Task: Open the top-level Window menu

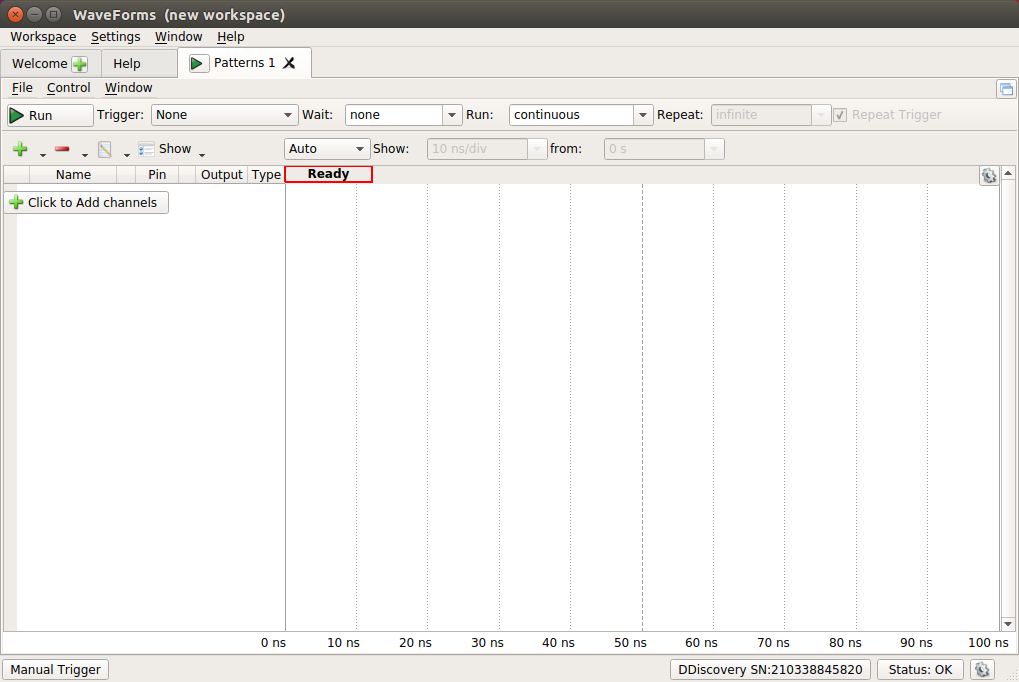Action: pos(179,36)
